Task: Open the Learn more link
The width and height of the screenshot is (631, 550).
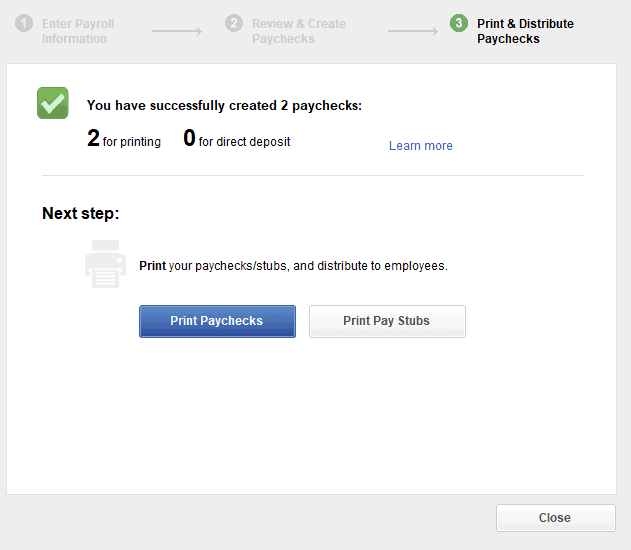Action: (421, 146)
